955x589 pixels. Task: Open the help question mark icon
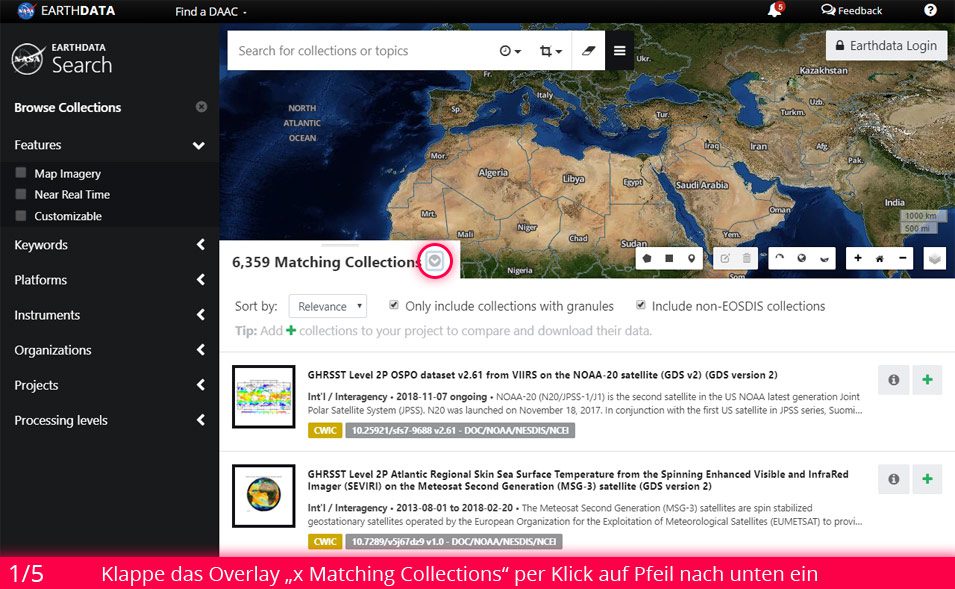930,10
